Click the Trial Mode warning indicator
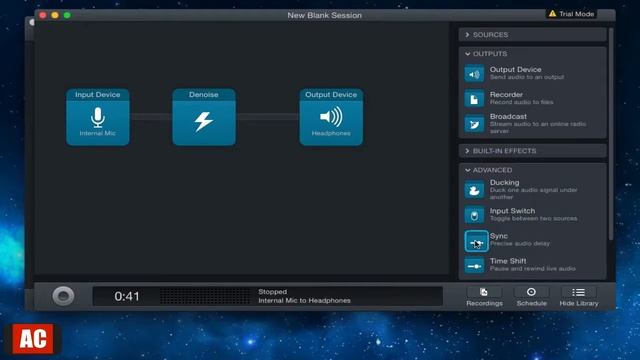The image size is (640, 360). tap(571, 14)
